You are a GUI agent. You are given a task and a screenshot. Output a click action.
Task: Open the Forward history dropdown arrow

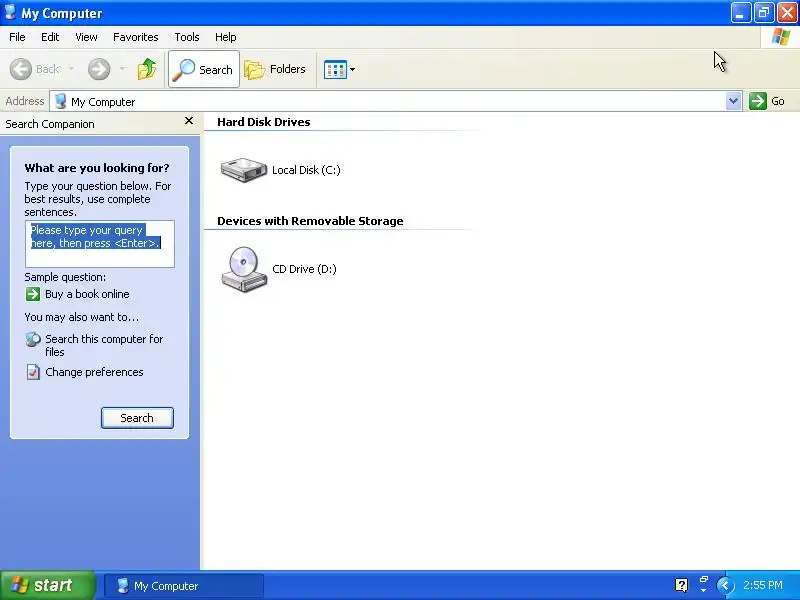click(122, 69)
